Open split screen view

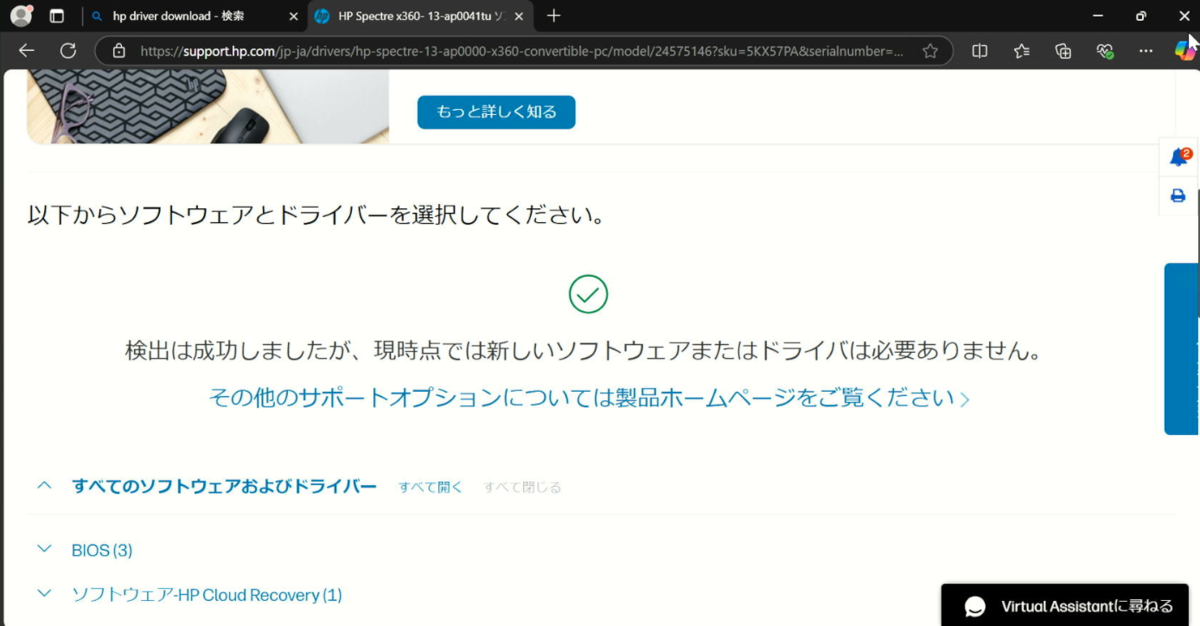tap(980, 51)
